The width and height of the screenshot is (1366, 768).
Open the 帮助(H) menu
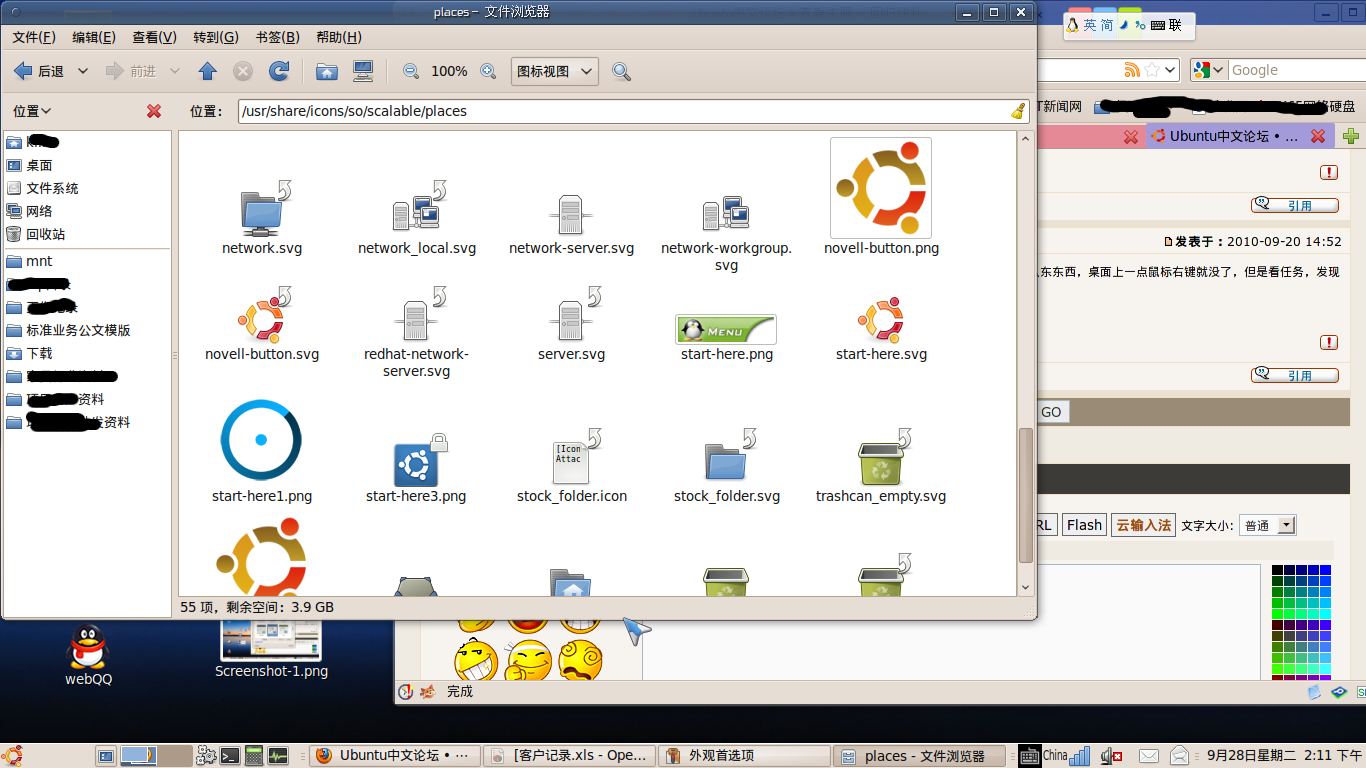(x=339, y=37)
